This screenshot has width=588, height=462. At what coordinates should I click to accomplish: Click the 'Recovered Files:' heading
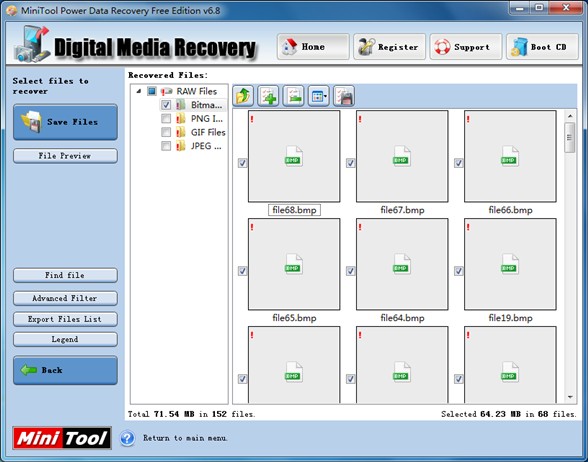pos(168,75)
